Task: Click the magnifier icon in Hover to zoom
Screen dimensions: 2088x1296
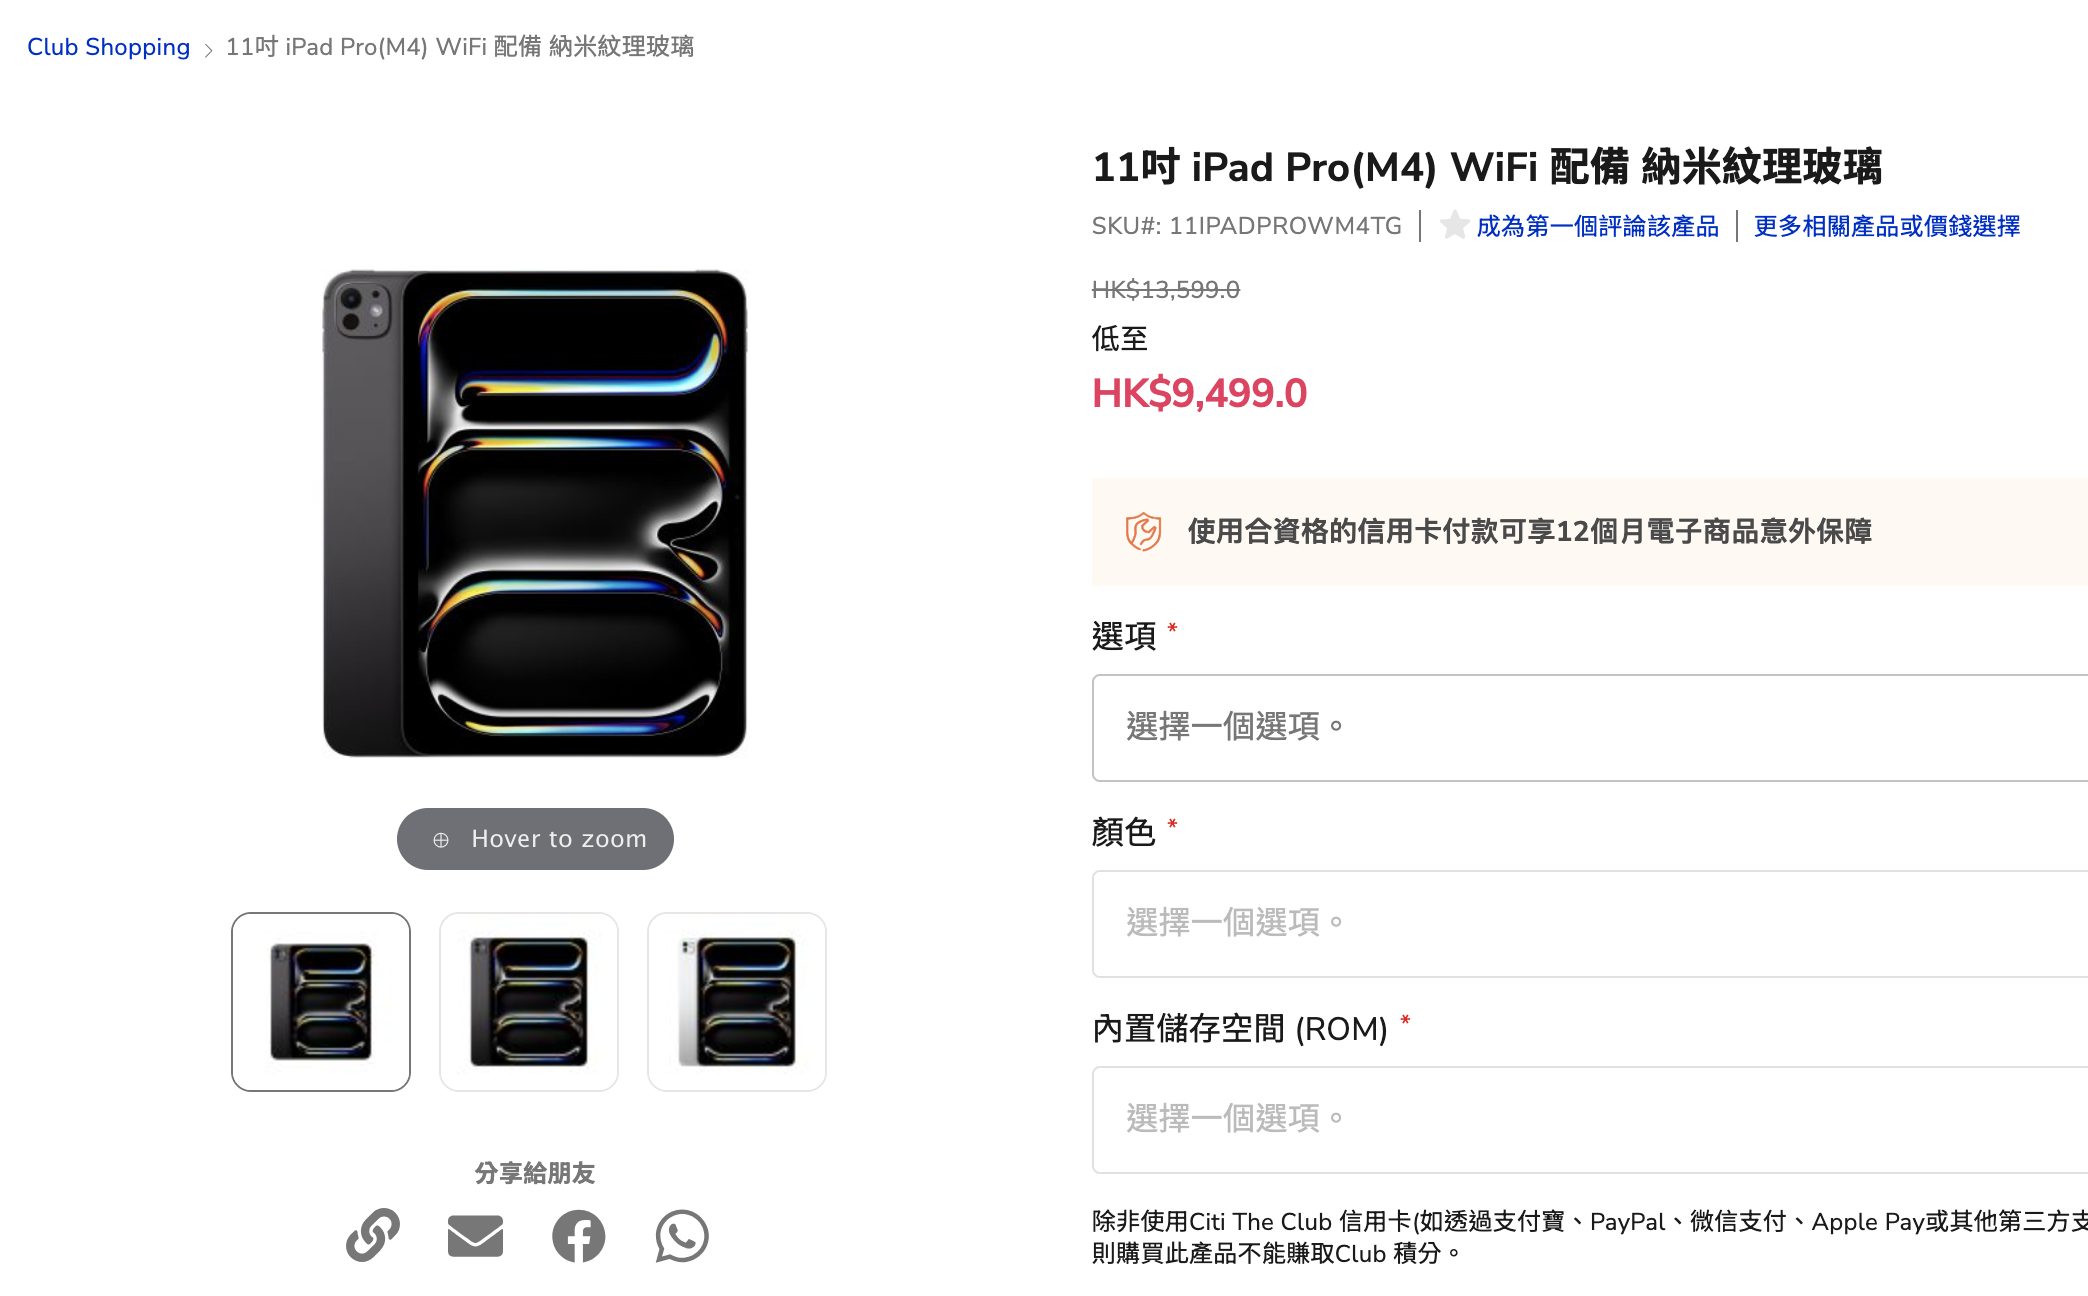Action: (x=441, y=840)
